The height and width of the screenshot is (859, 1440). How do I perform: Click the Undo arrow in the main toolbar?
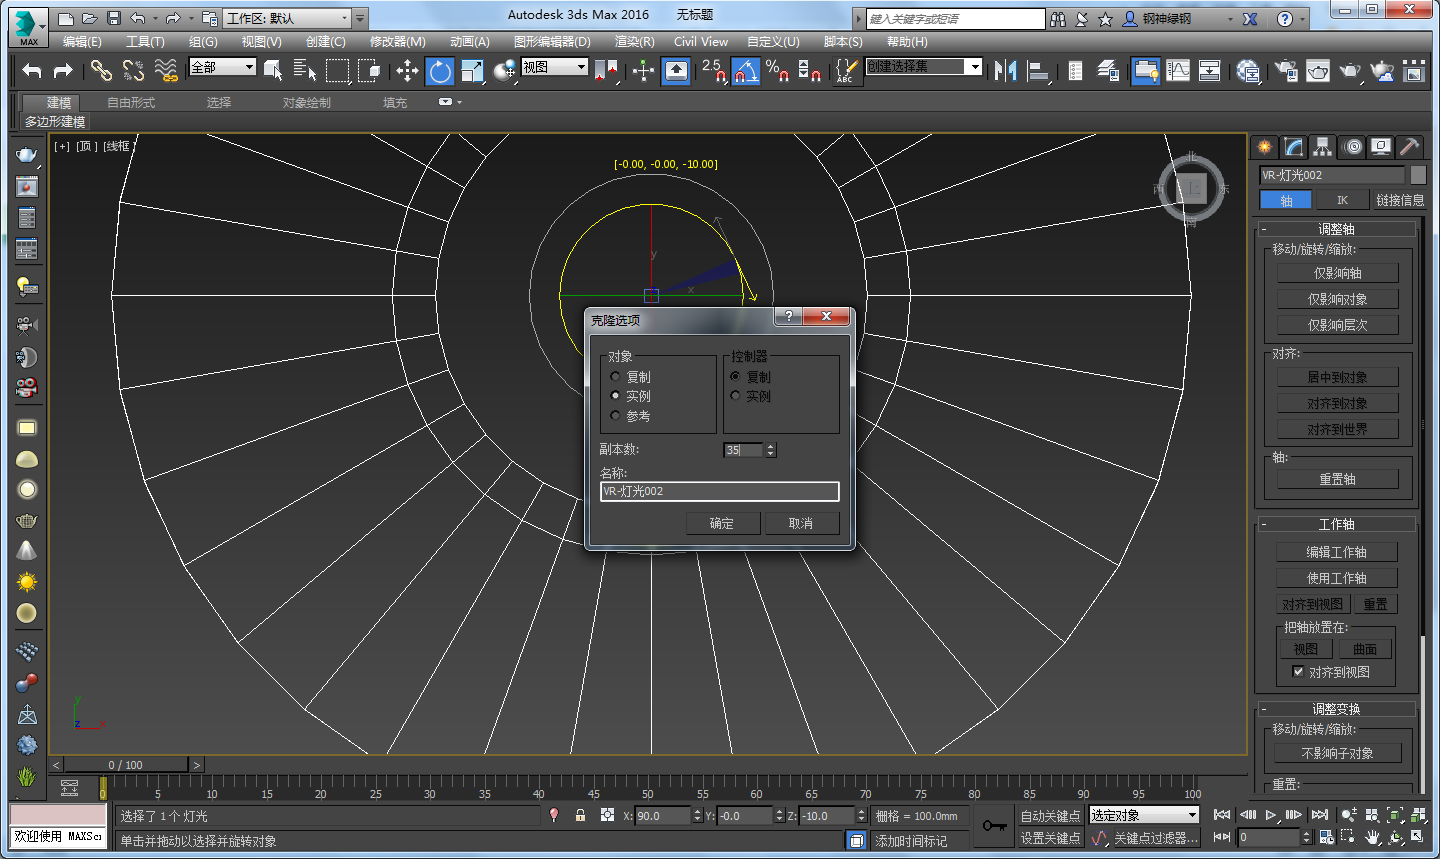coord(32,70)
